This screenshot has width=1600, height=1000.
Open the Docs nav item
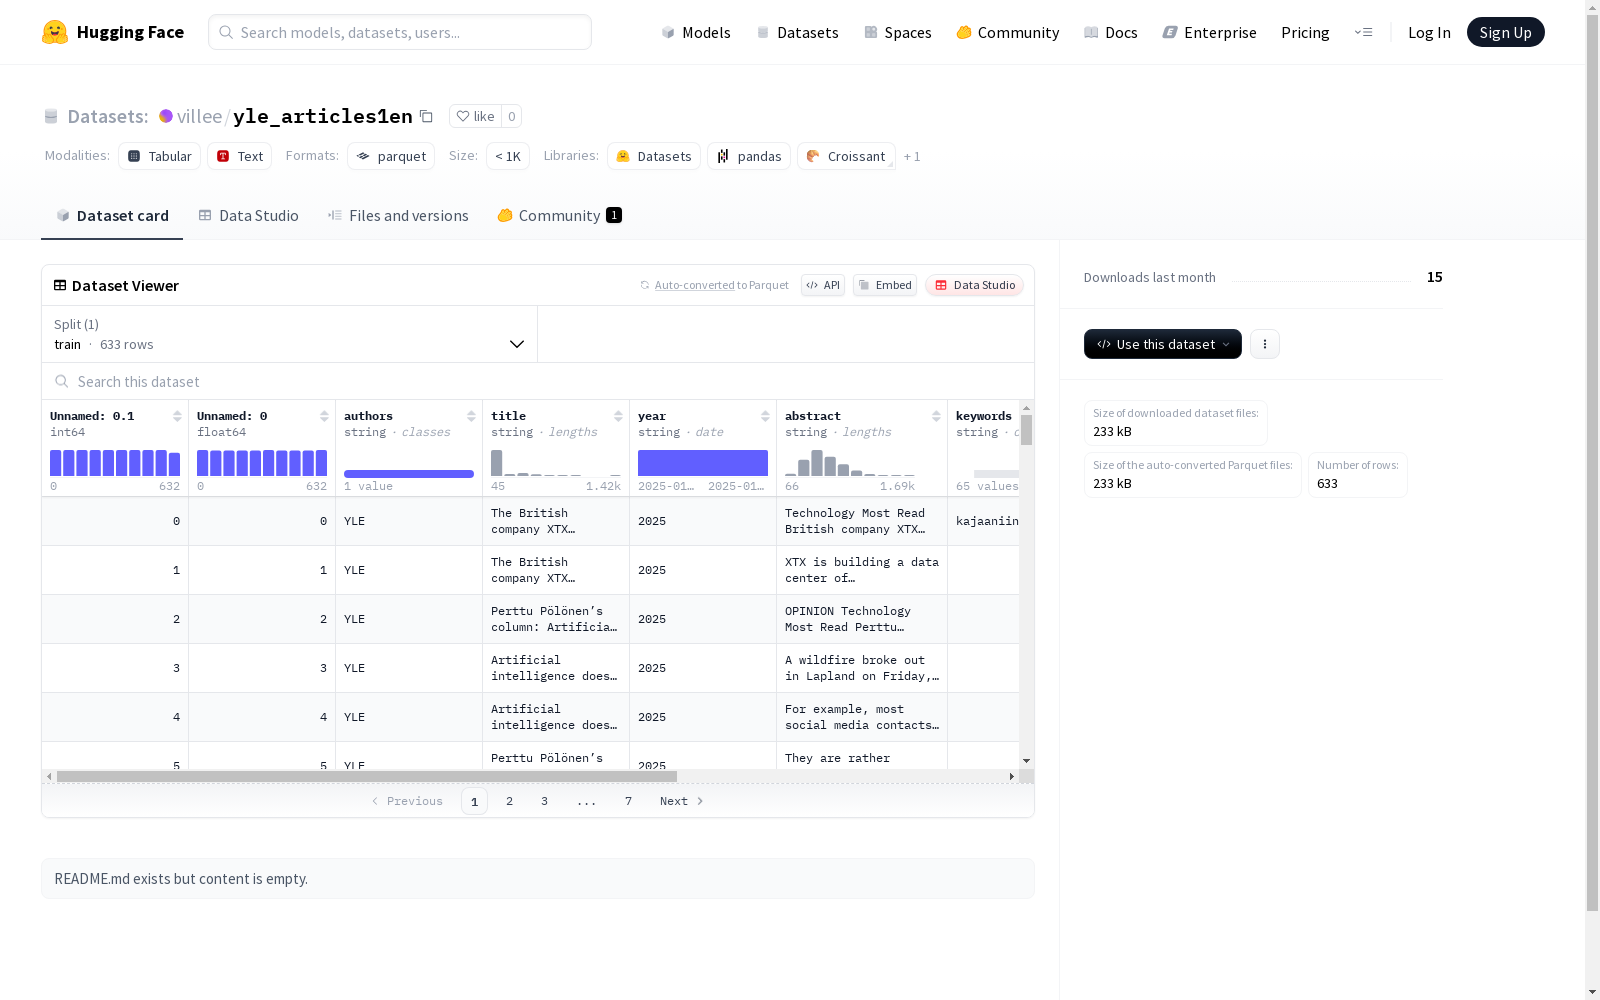point(1111,32)
